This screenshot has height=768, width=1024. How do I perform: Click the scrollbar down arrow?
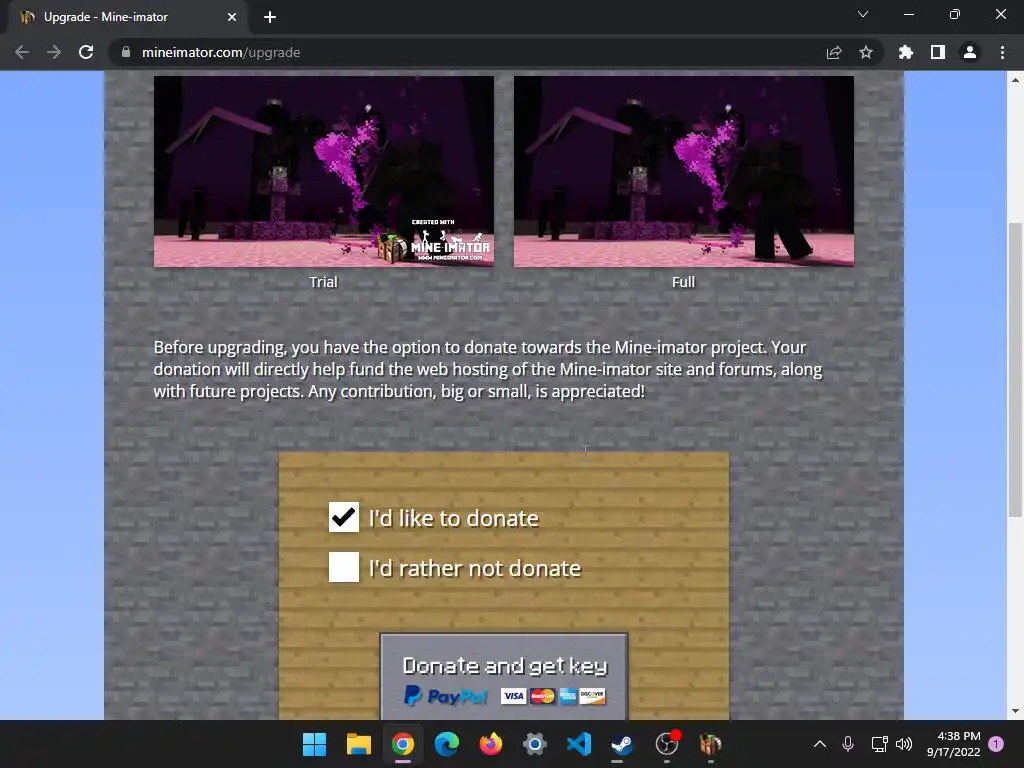1015,711
